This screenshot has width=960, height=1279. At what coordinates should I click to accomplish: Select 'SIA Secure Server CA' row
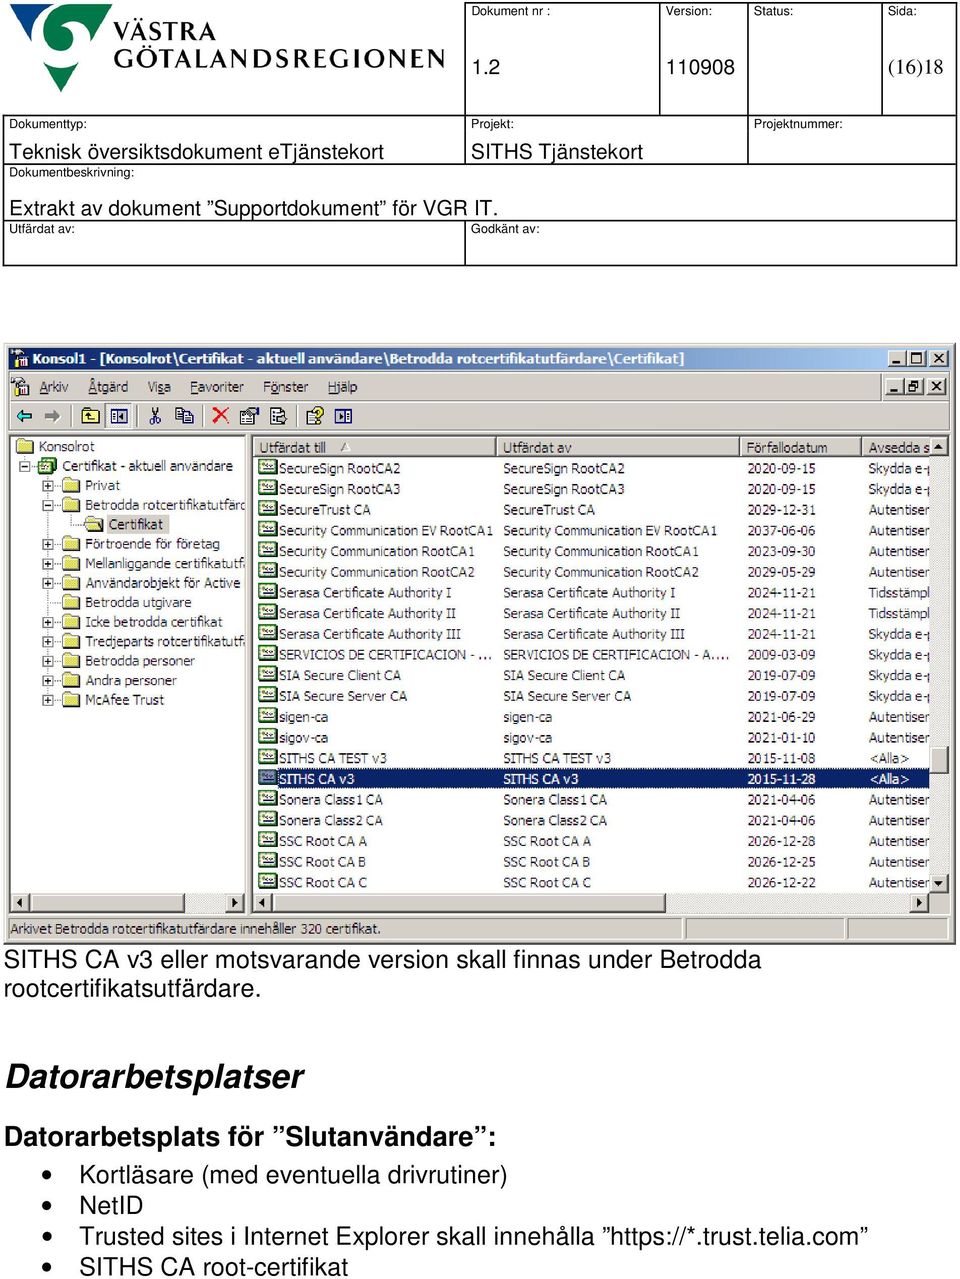tap(592, 696)
